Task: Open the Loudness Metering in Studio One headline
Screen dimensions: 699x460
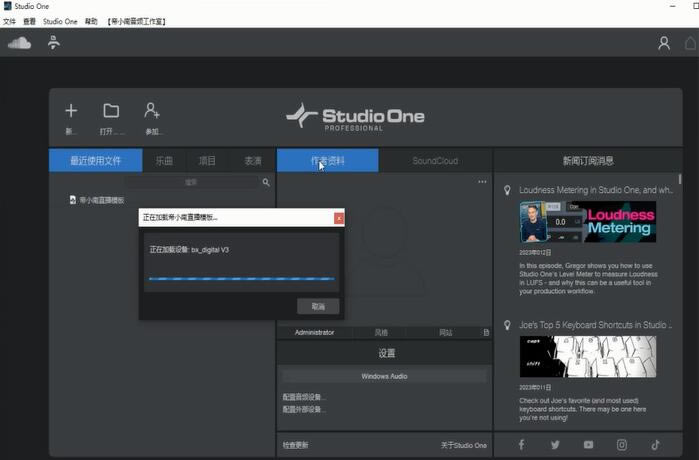Action: pyautogui.click(x=596, y=190)
